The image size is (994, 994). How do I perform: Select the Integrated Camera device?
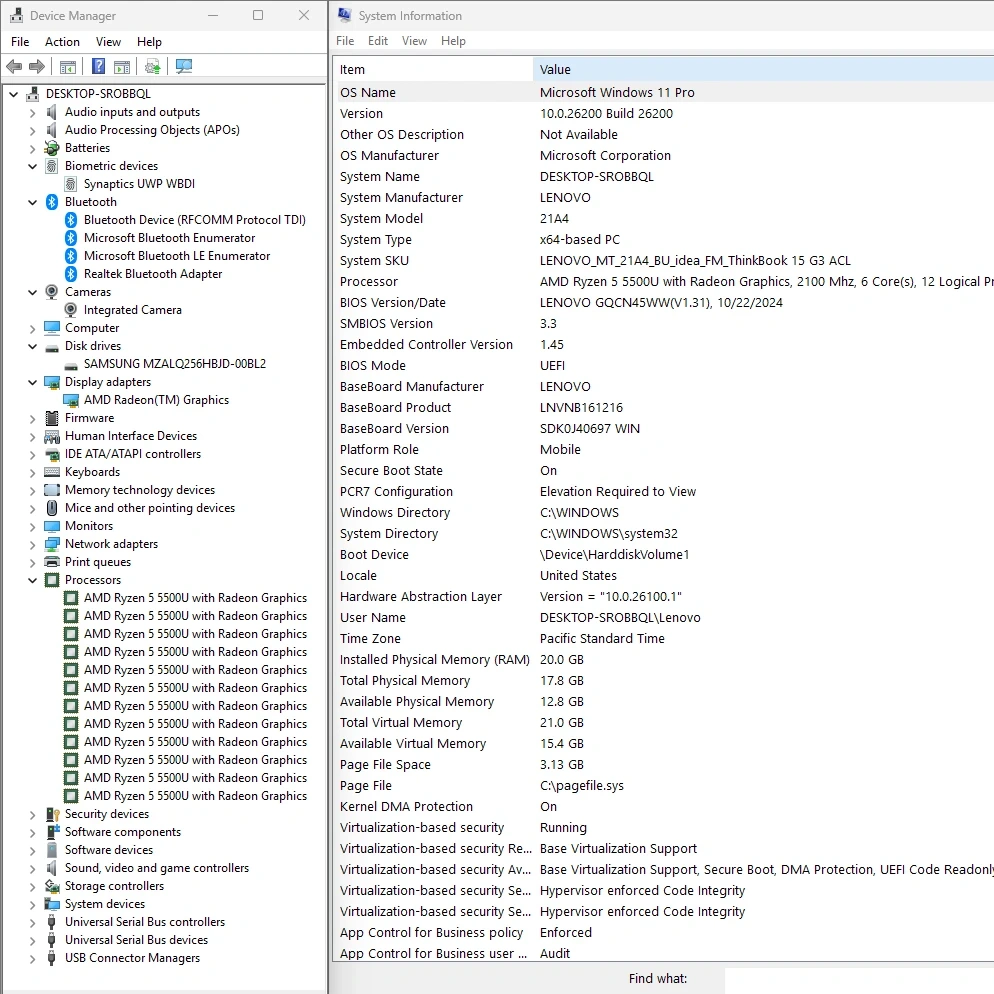tap(132, 310)
